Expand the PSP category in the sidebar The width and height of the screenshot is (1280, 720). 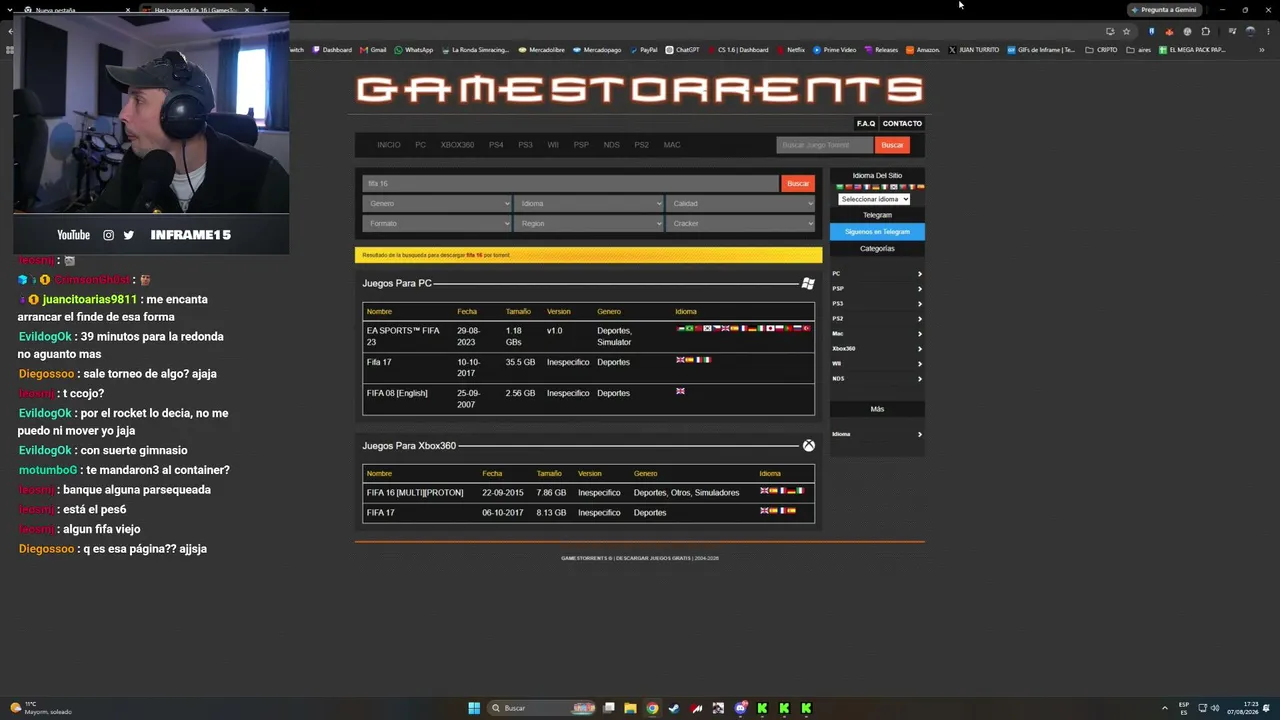pos(877,289)
